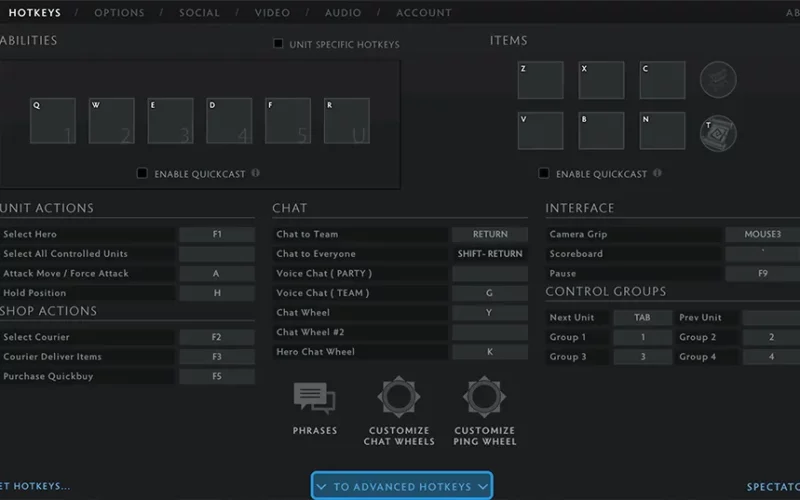The height and width of the screenshot is (500, 800).
Task: Rebind Hold Position key H
Action: [x=217, y=293]
